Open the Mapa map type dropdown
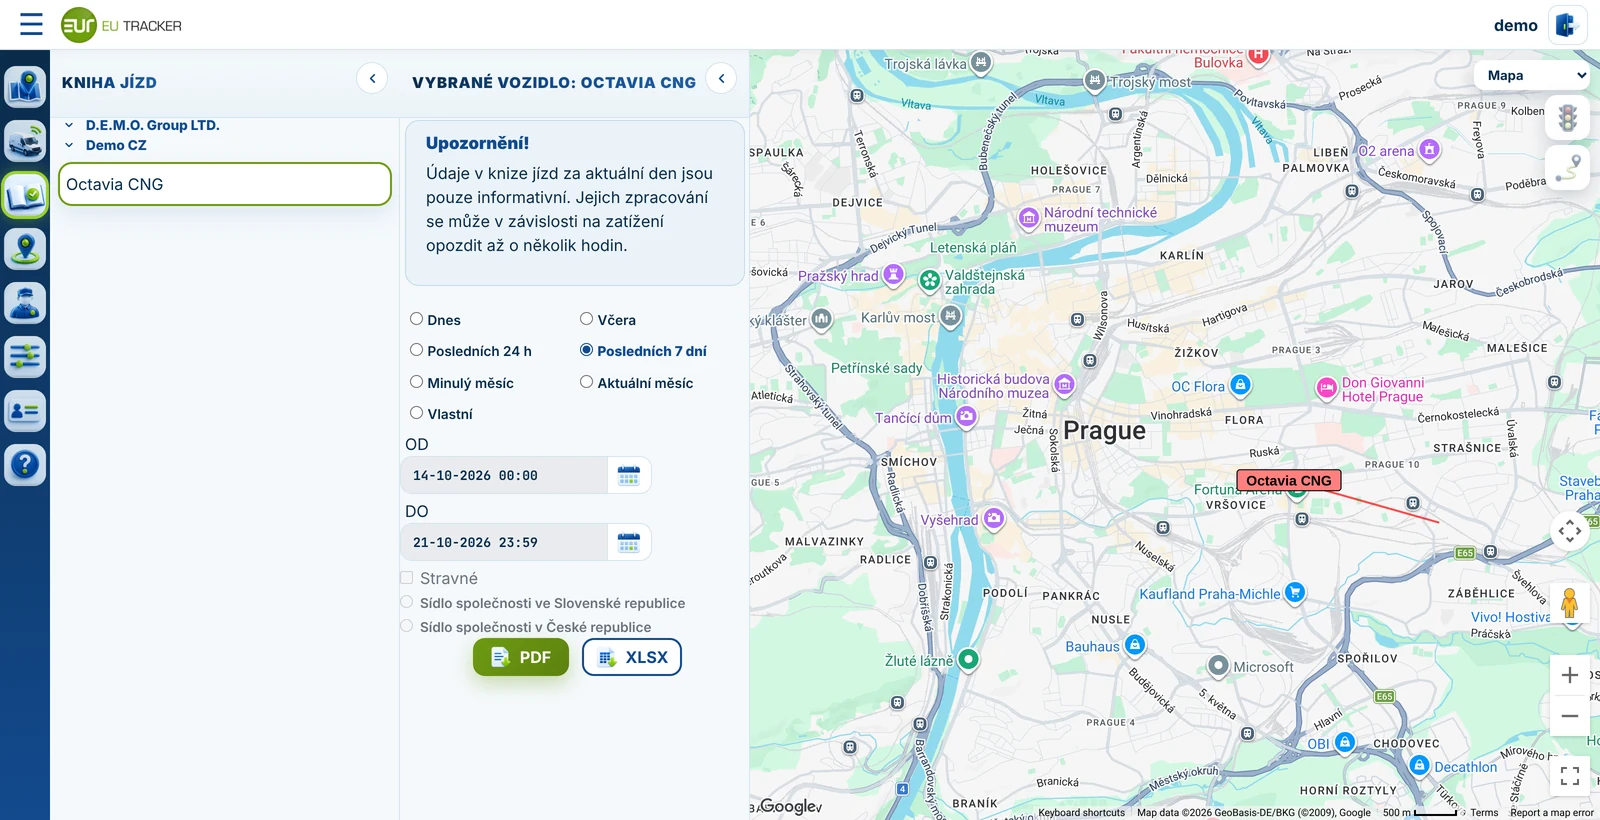The width and height of the screenshot is (1600, 820). click(1532, 75)
